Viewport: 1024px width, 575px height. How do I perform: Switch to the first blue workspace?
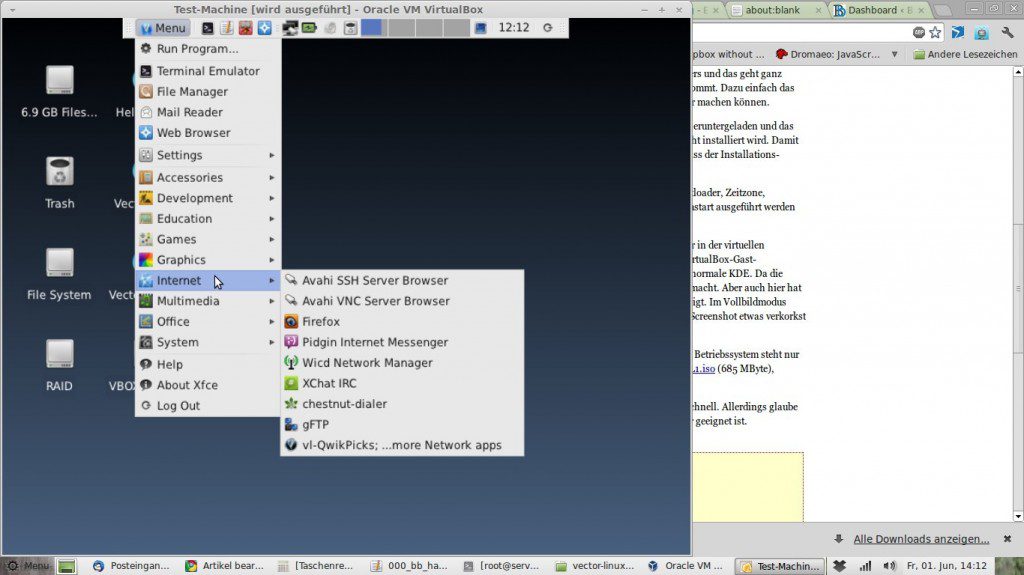[372, 27]
